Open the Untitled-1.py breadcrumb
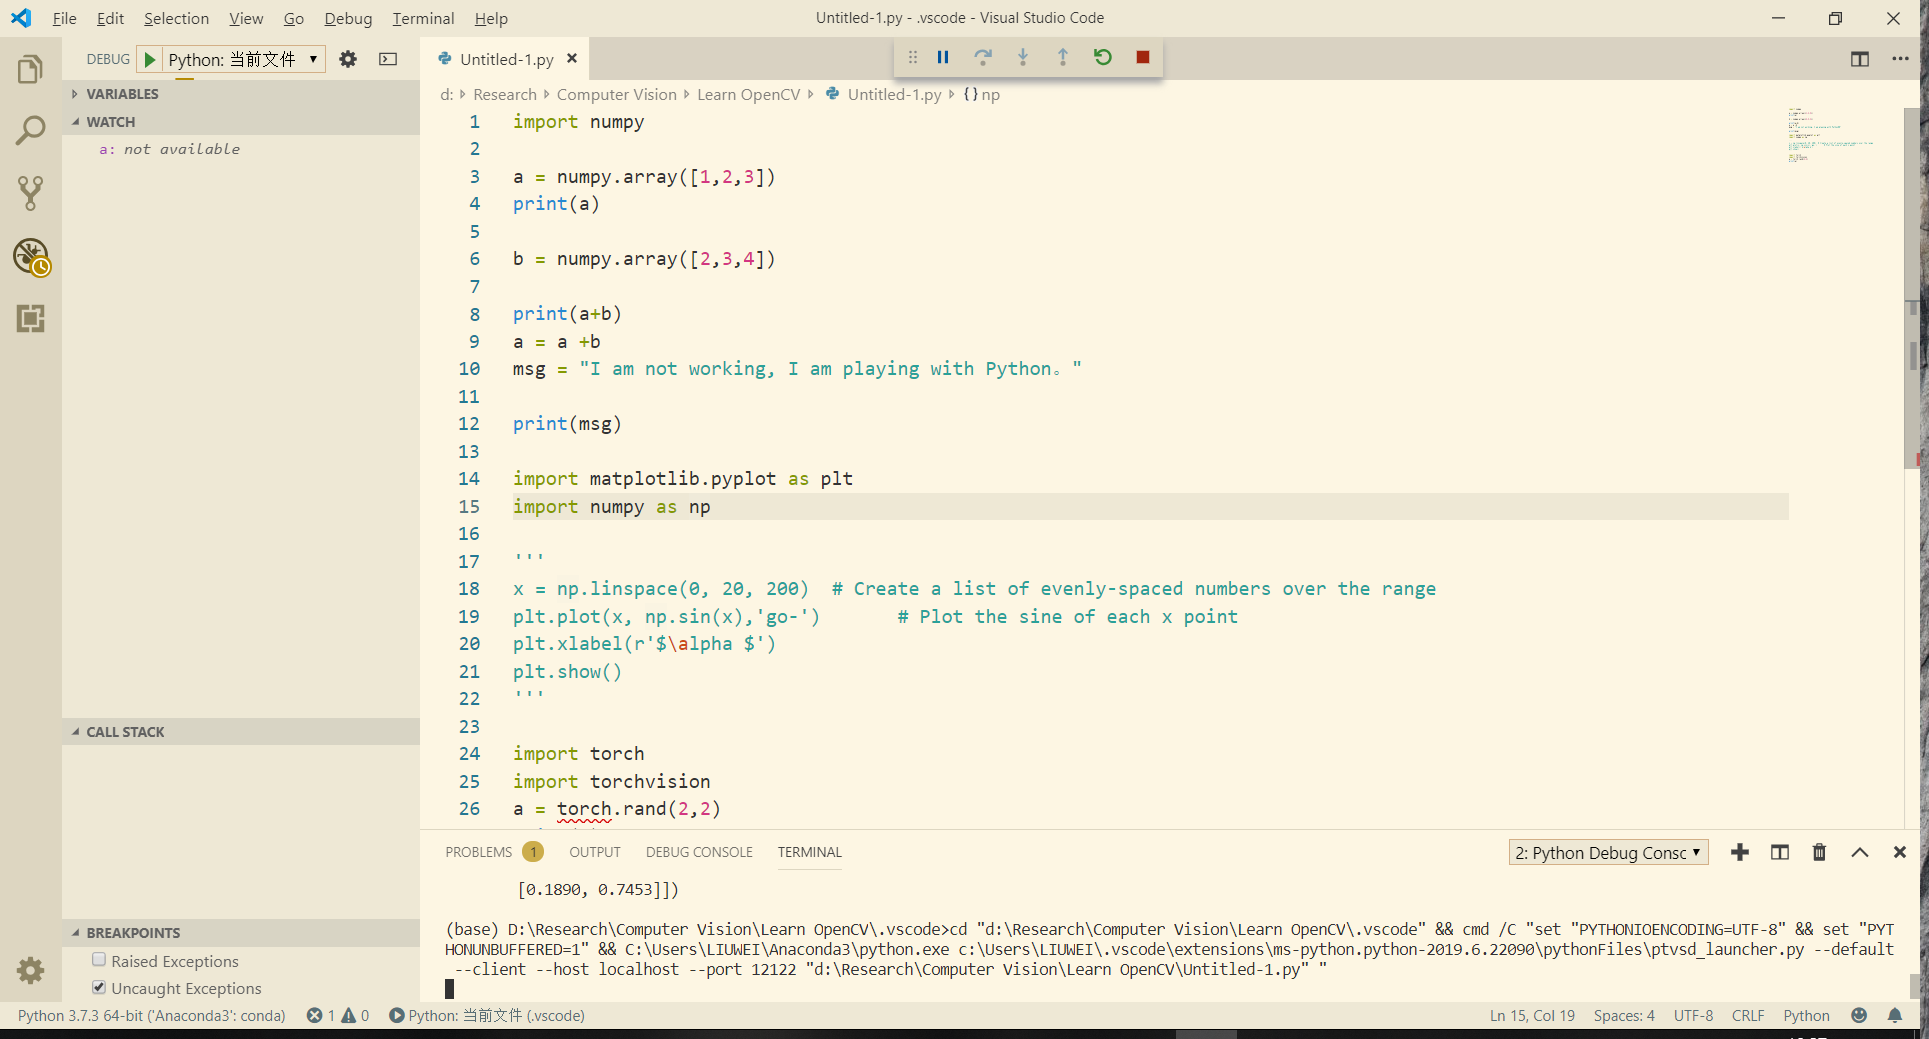 [883, 94]
